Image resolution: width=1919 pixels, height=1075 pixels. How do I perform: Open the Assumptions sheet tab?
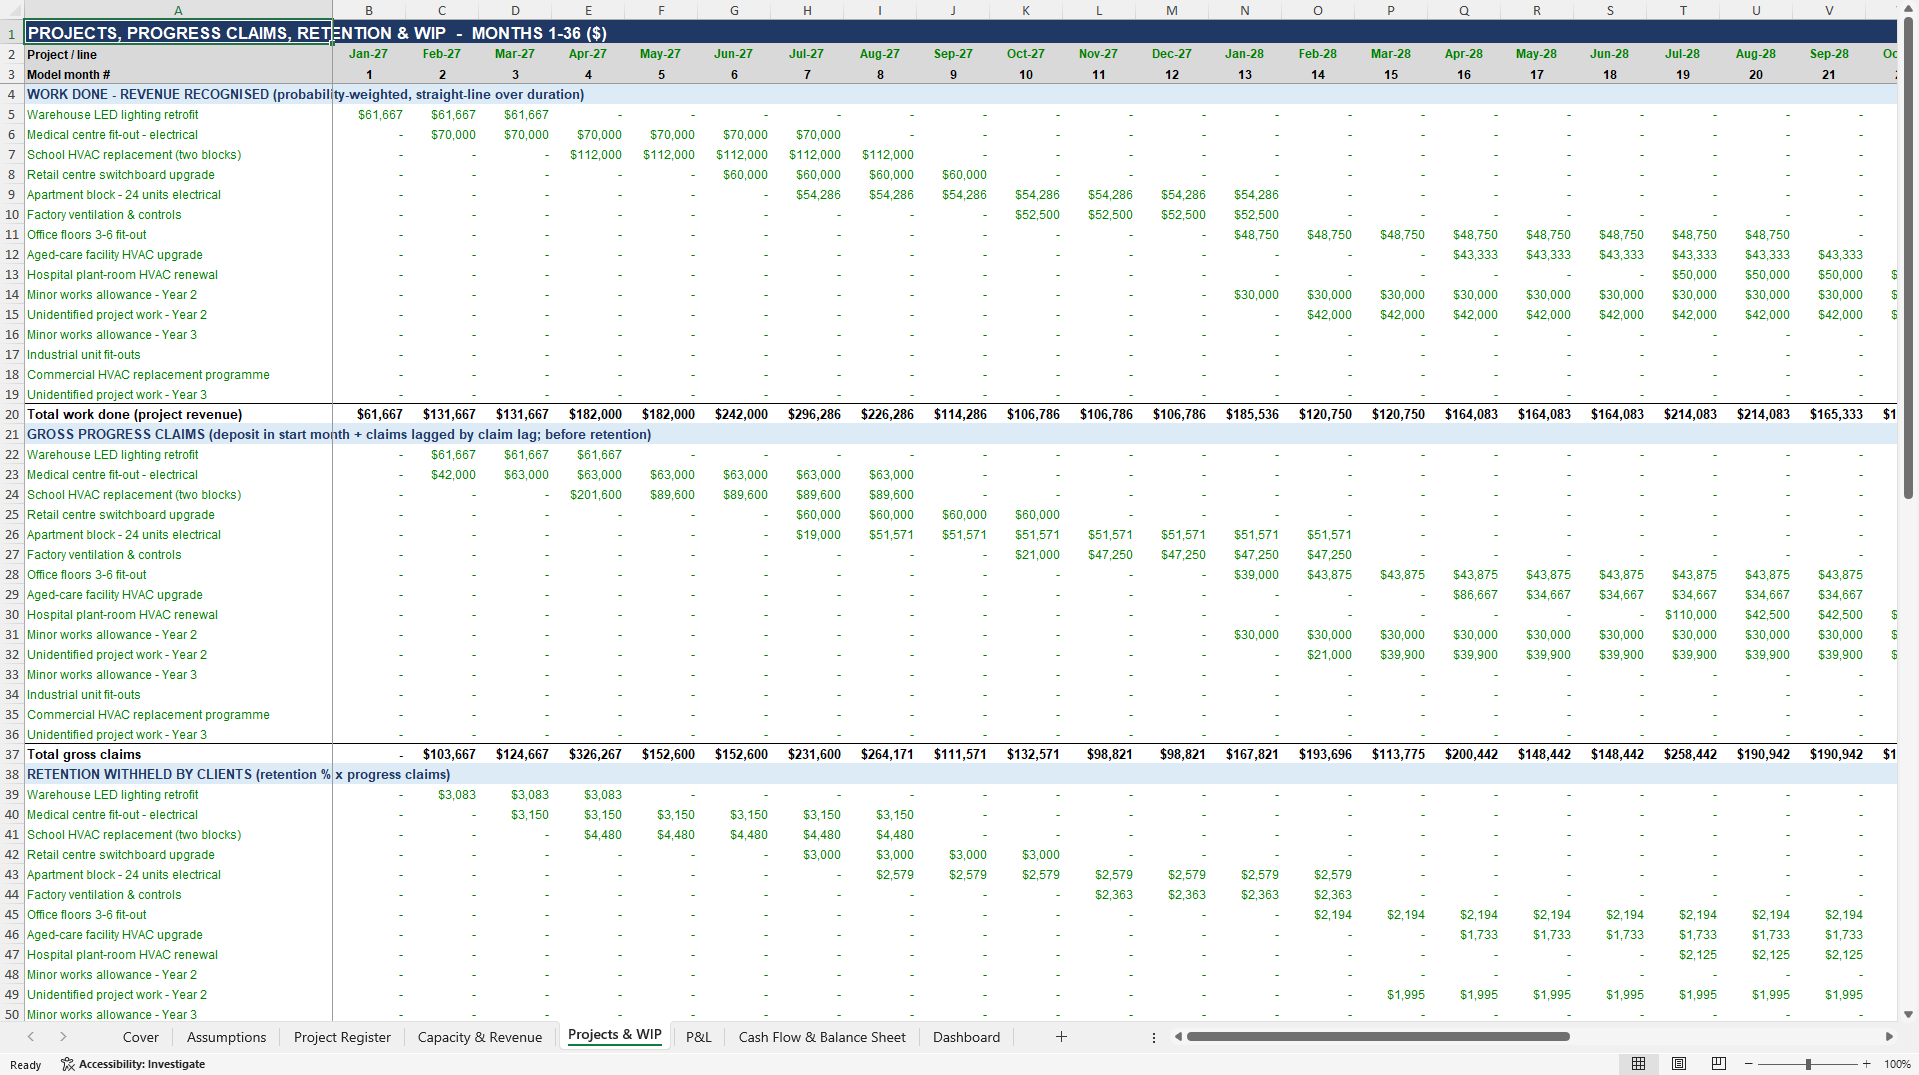point(226,1037)
